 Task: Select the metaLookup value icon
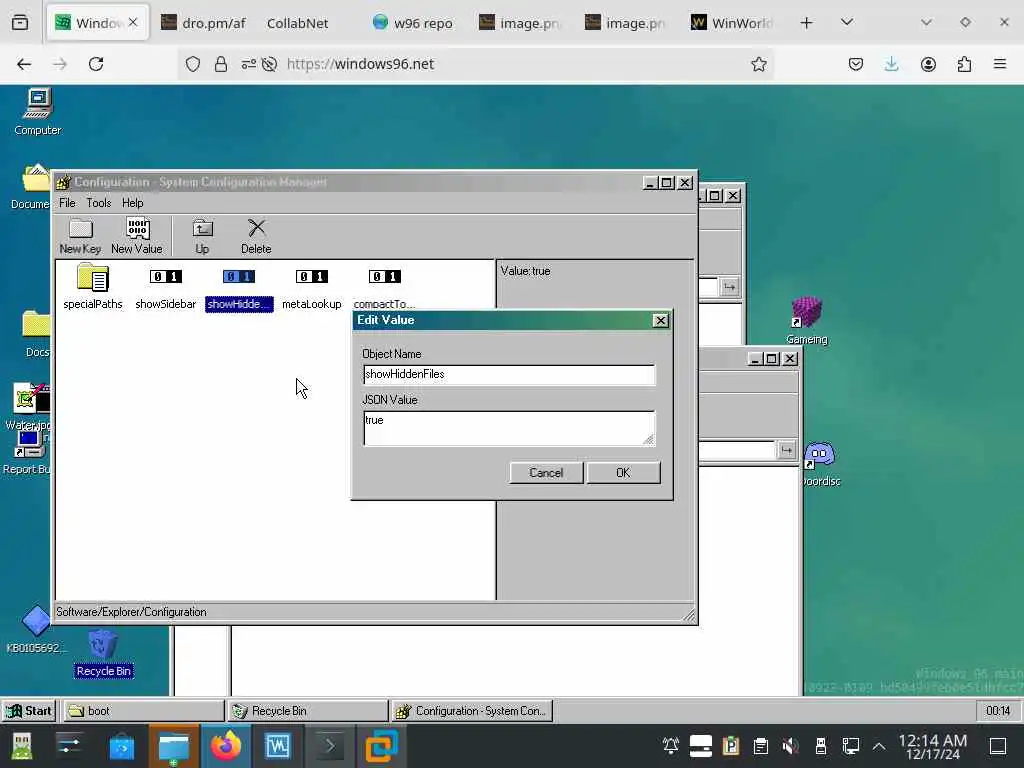[x=312, y=287]
